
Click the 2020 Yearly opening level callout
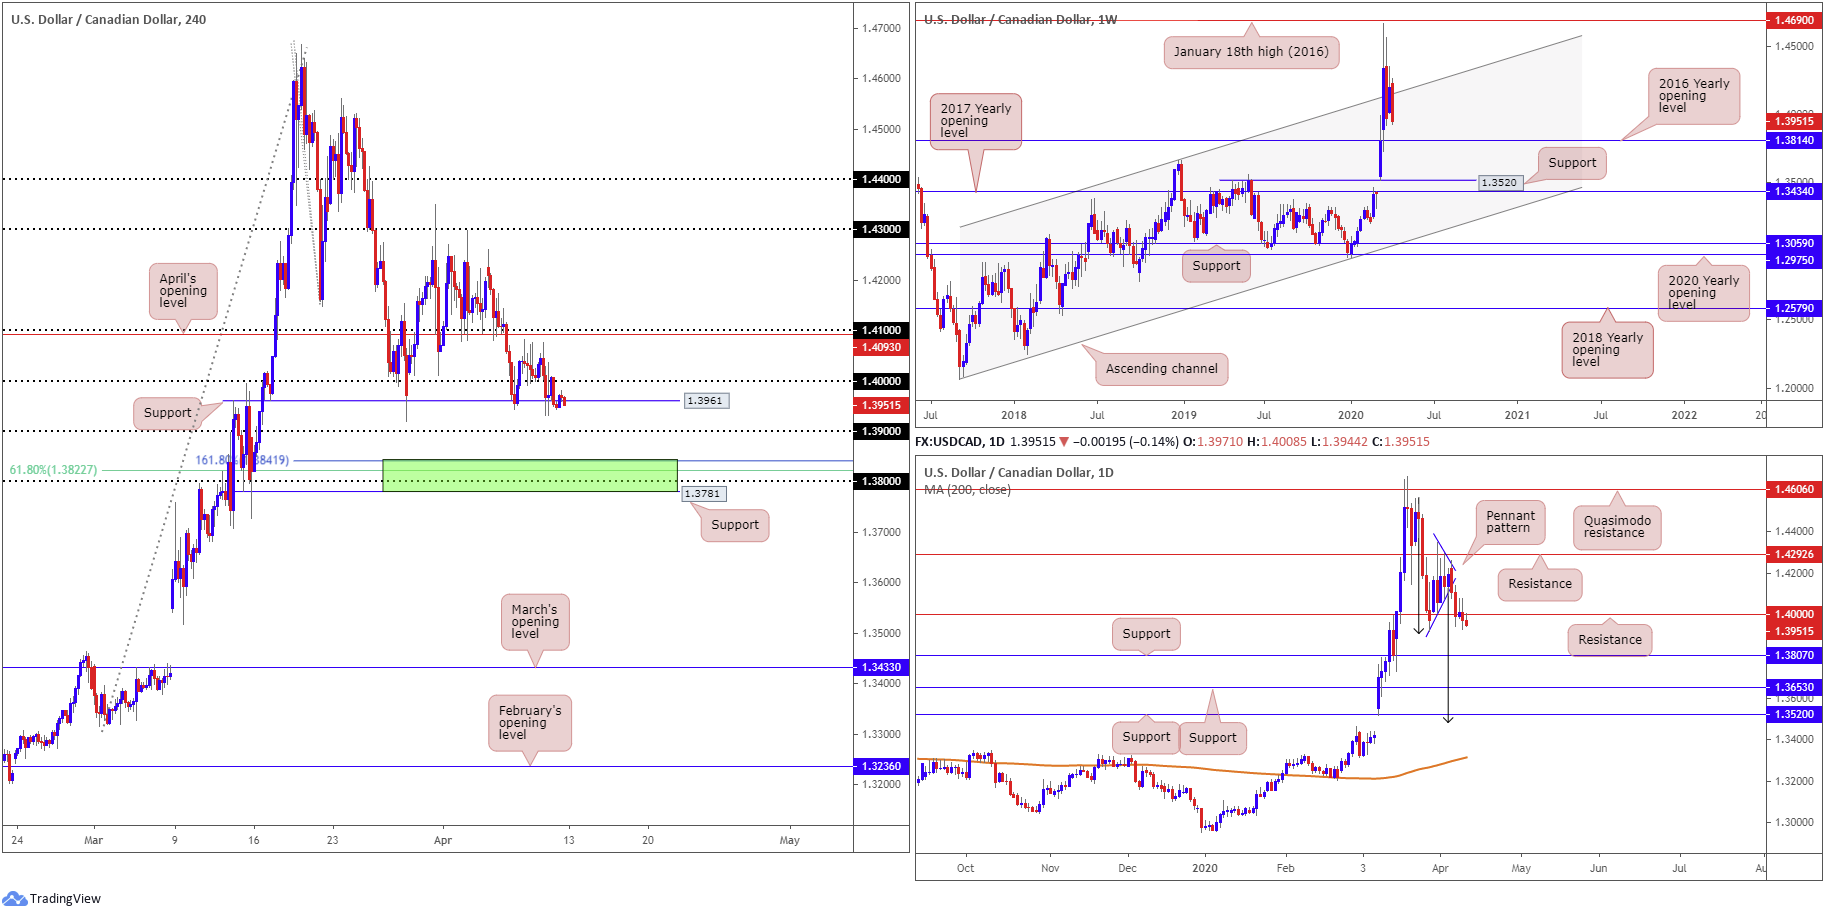tap(1704, 293)
